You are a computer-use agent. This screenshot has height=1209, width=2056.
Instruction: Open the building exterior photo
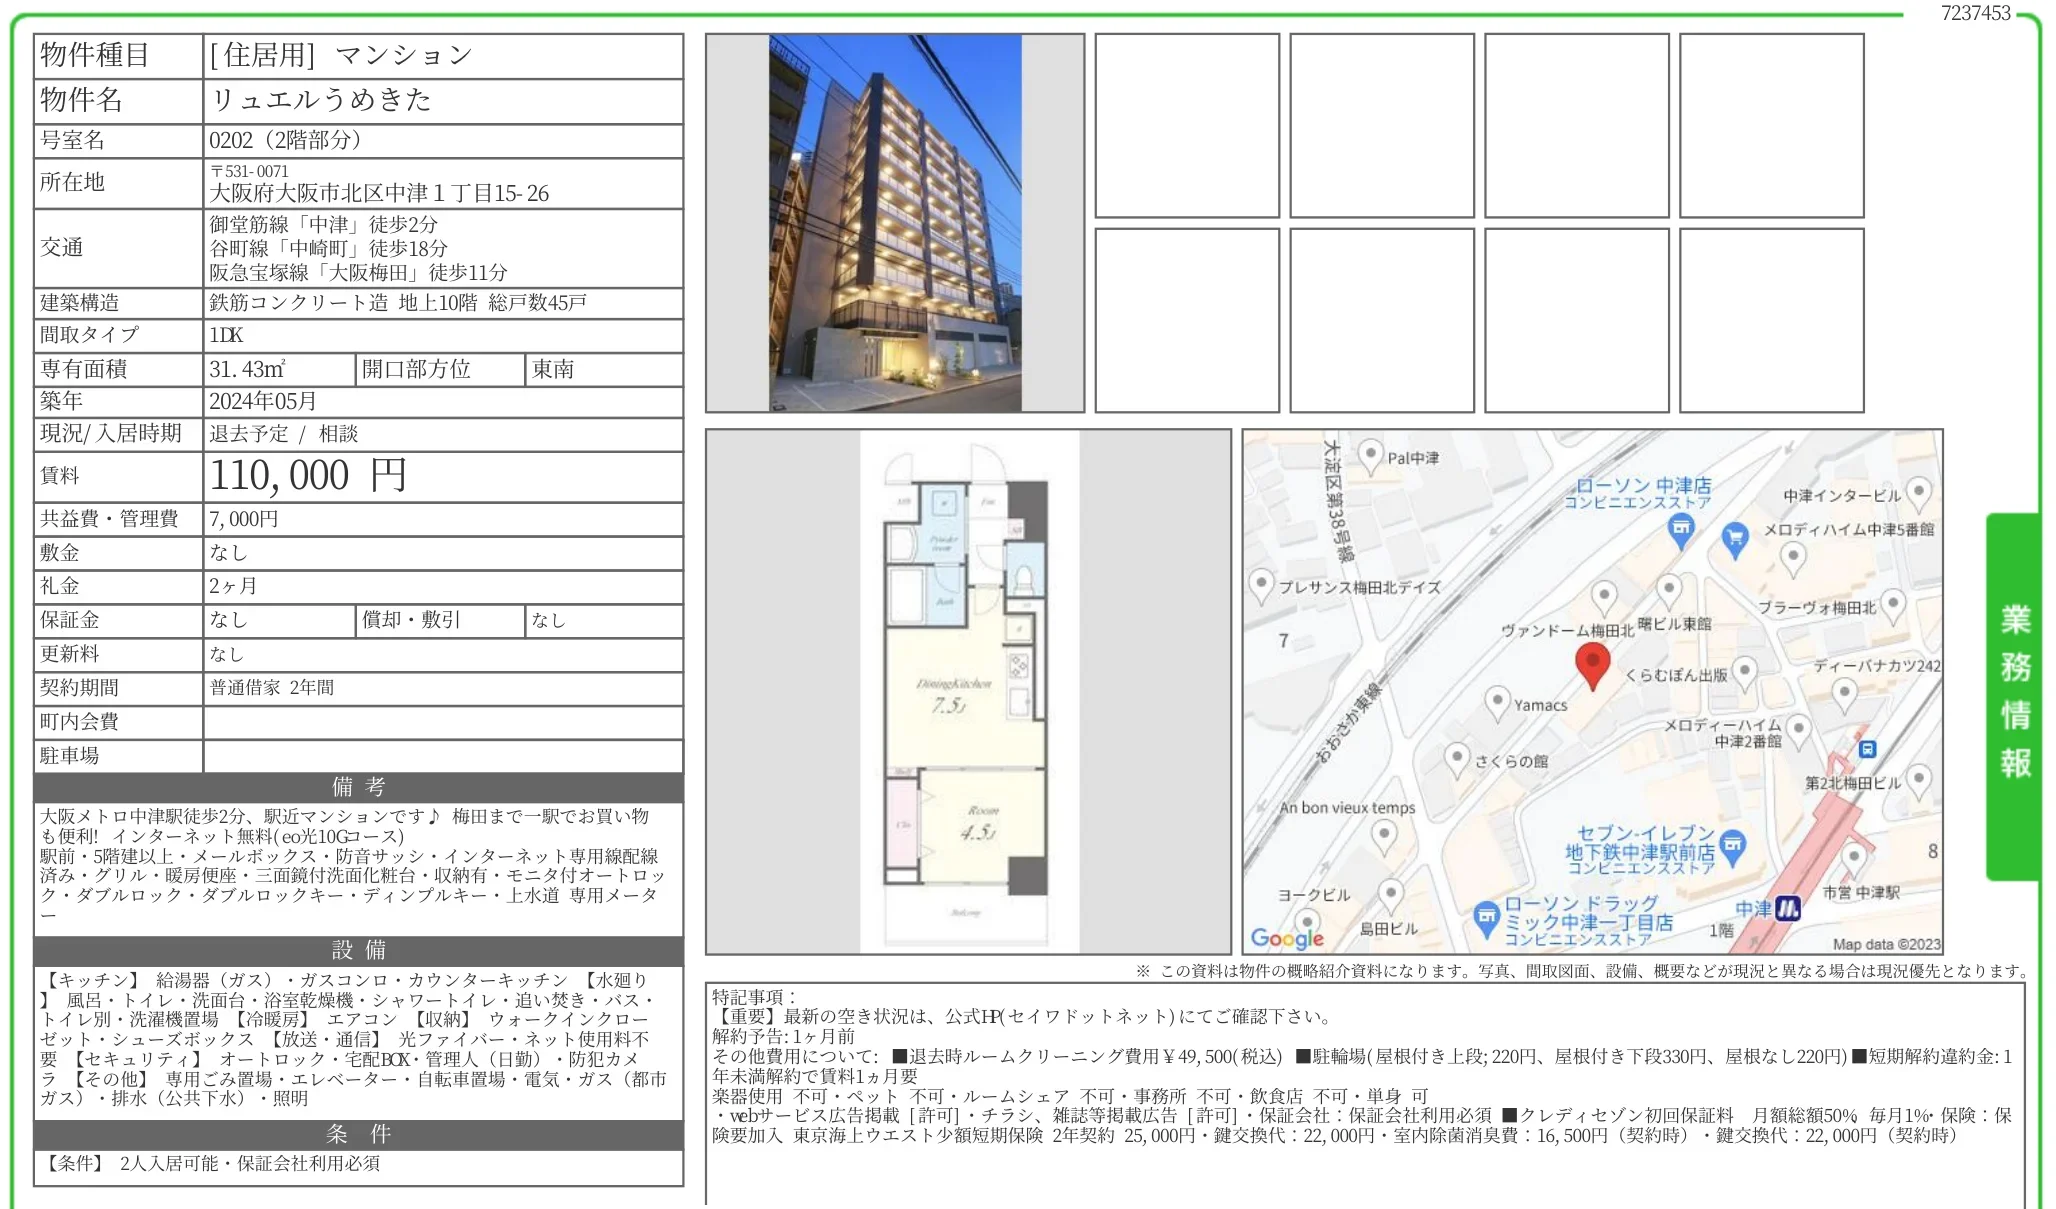tap(894, 223)
